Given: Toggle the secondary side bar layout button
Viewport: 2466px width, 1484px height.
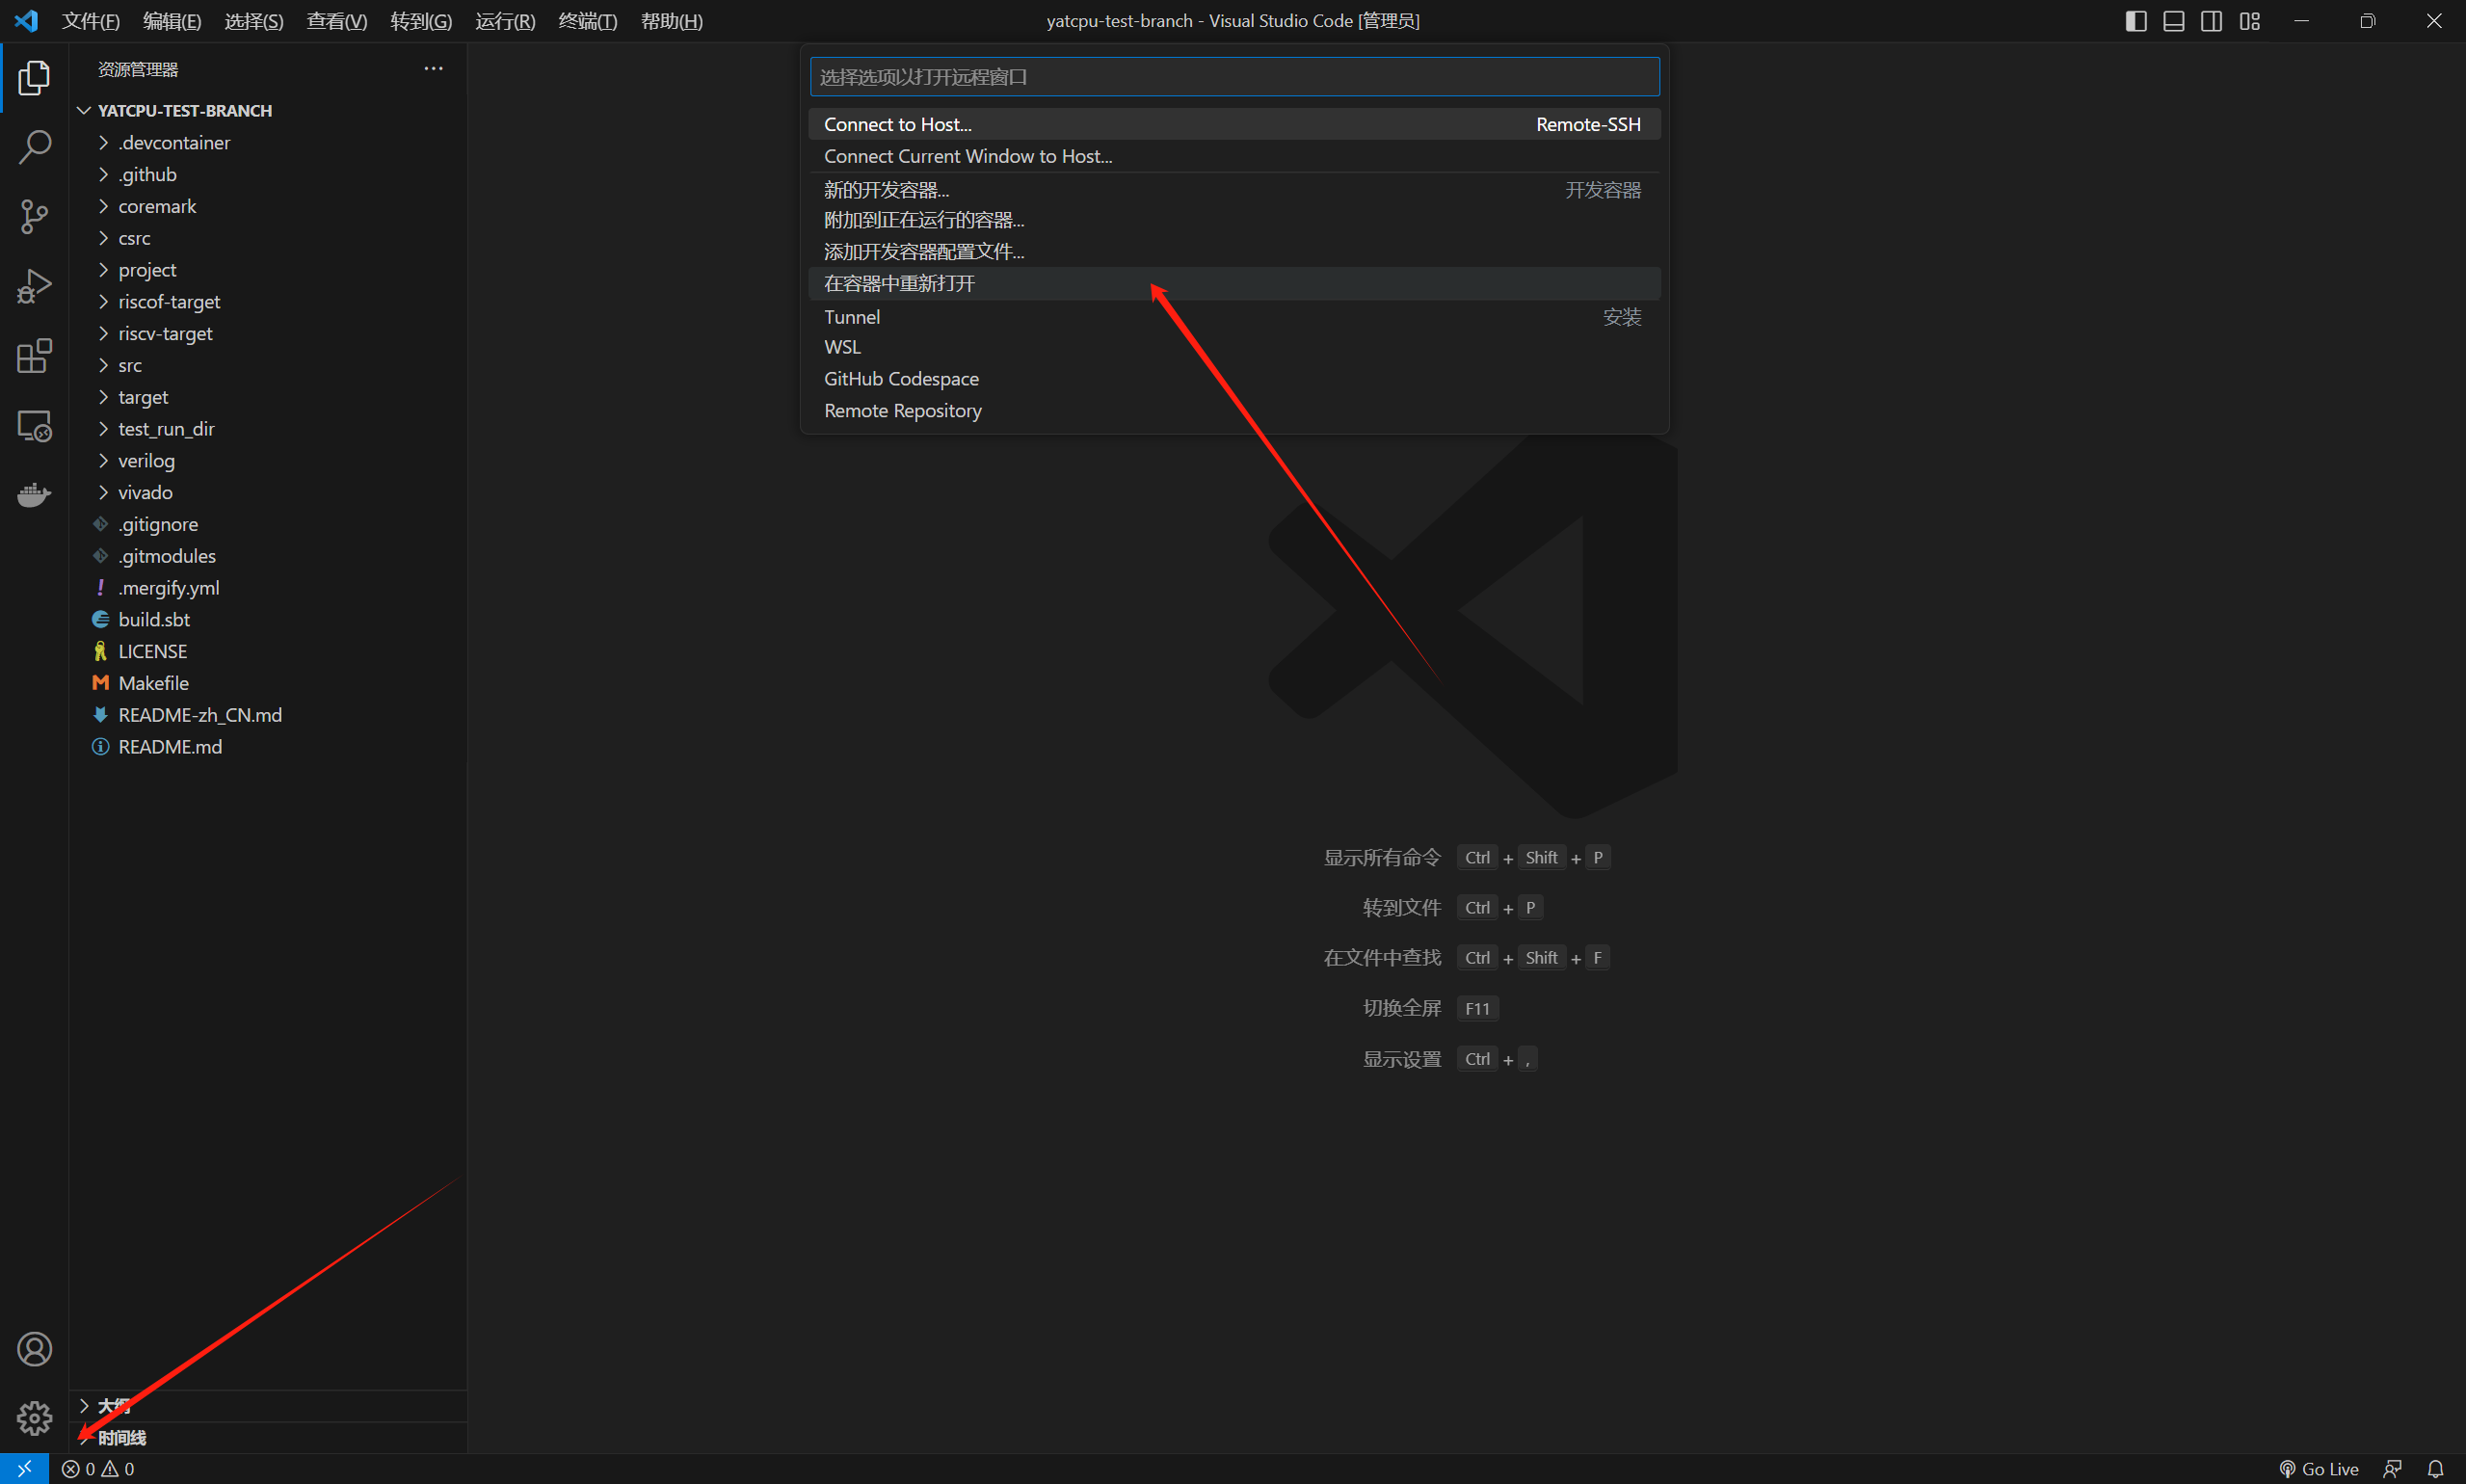Looking at the screenshot, I should (2211, 21).
